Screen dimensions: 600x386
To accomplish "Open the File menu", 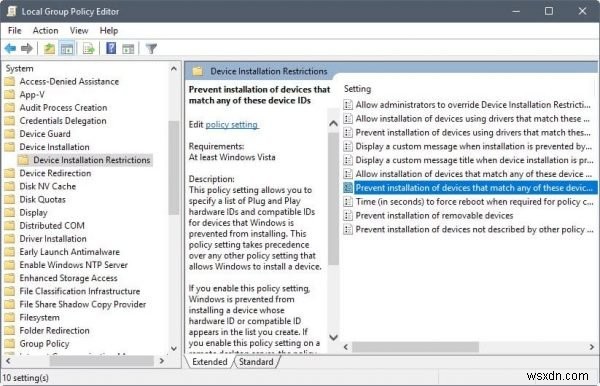I will point(15,30).
